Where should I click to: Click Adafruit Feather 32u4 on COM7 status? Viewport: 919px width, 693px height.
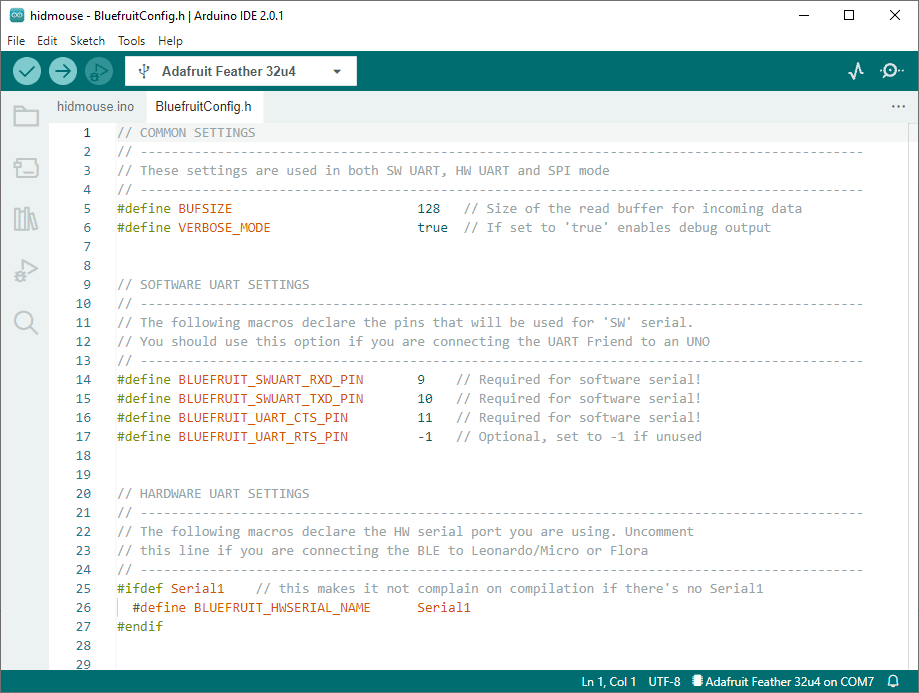click(784, 682)
